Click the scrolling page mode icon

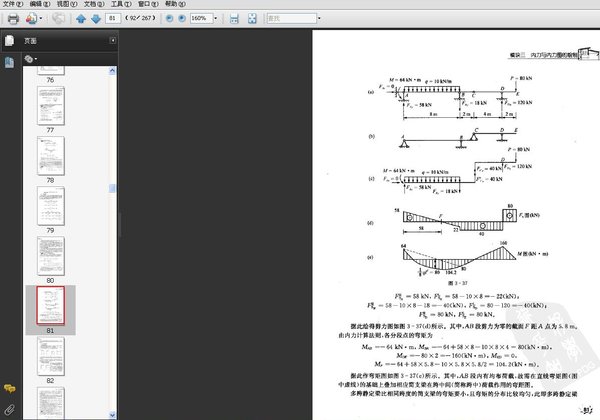point(234,18)
